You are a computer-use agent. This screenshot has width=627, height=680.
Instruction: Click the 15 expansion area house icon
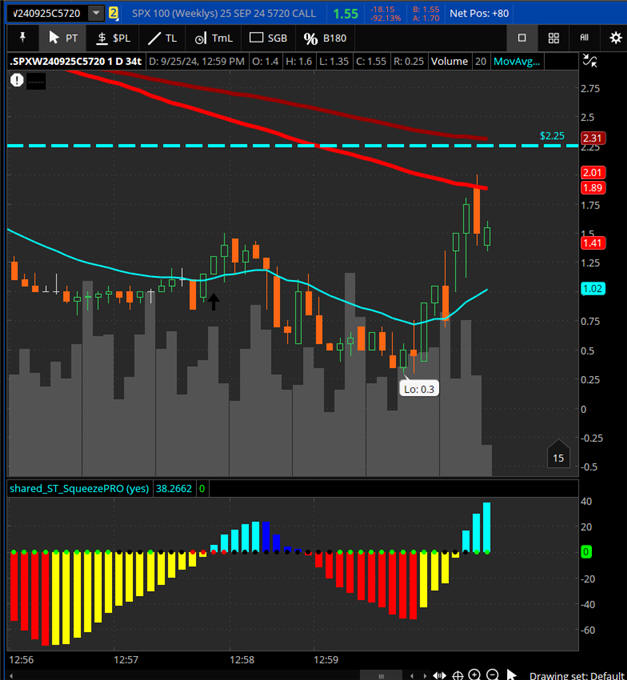pyautogui.click(x=558, y=454)
